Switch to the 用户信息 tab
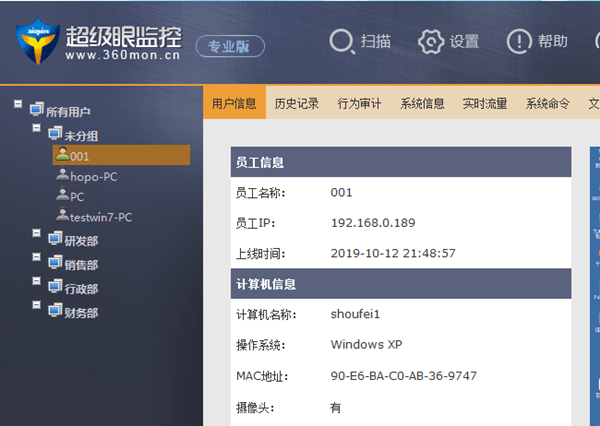 point(234,103)
